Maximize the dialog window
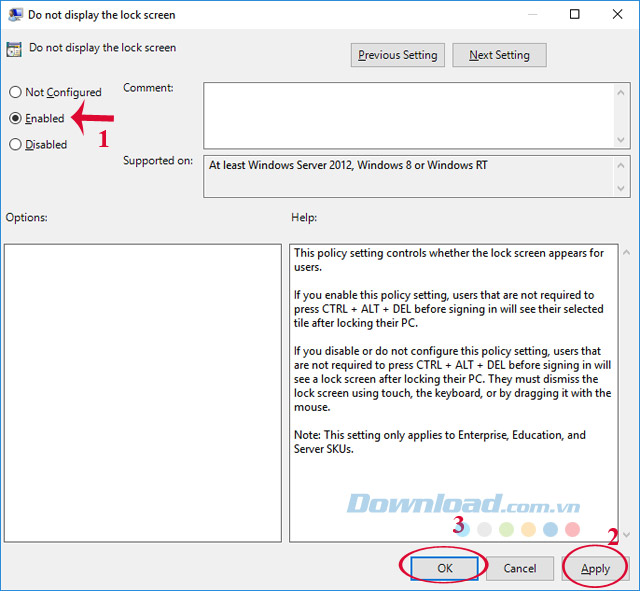This screenshot has height=591, width=640. pyautogui.click(x=574, y=14)
